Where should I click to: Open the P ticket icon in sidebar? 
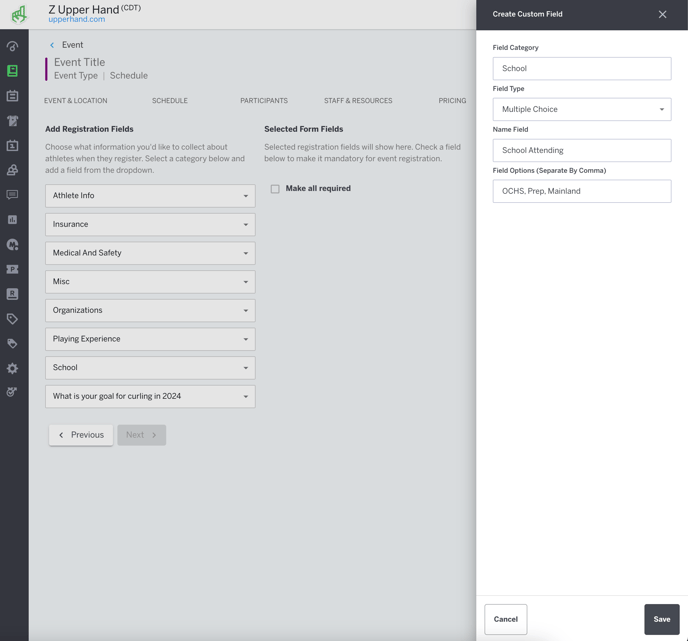tap(12, 269)
